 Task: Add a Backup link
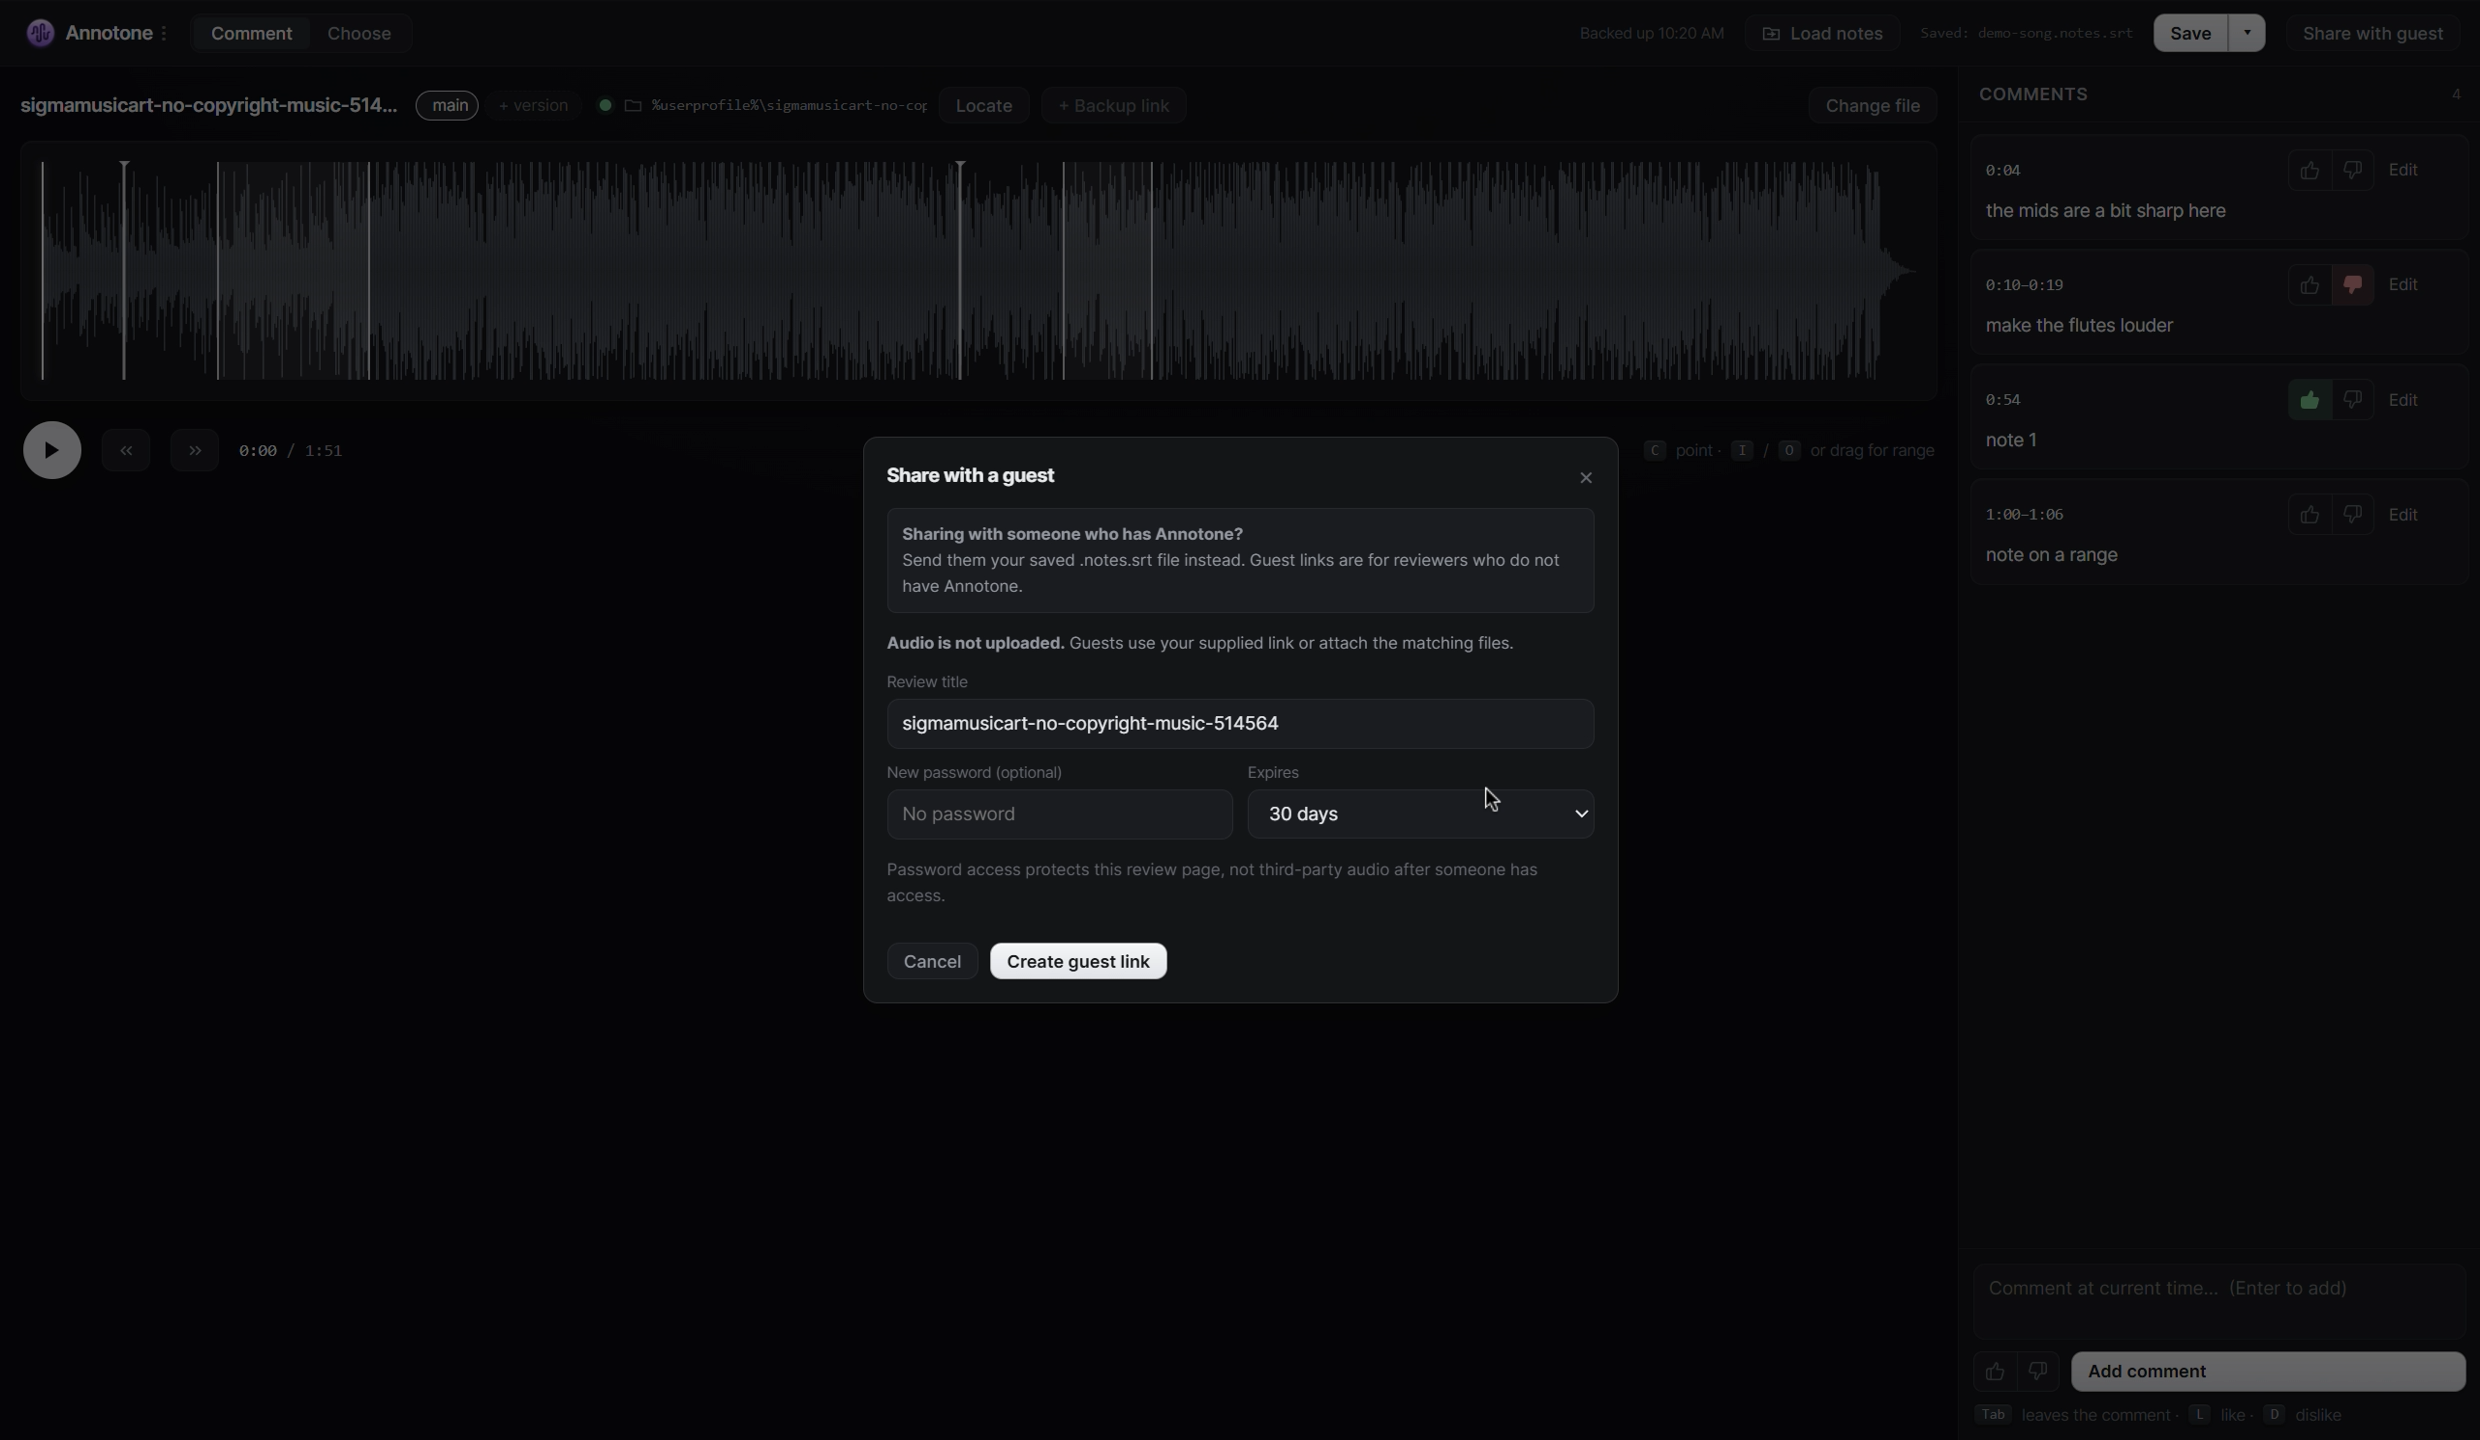[x=1113, y=105]
